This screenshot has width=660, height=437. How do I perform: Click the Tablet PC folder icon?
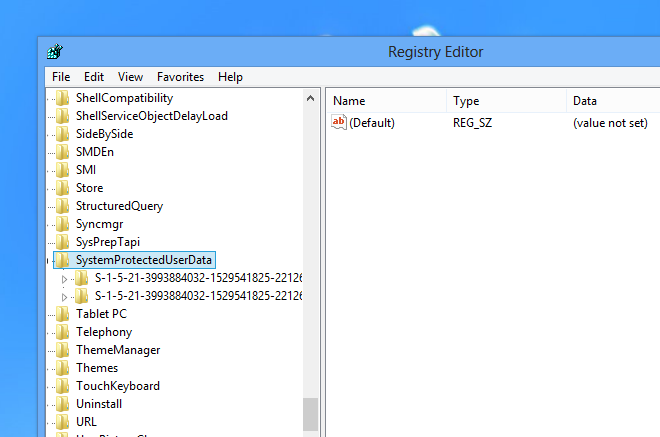click(63, 314)
